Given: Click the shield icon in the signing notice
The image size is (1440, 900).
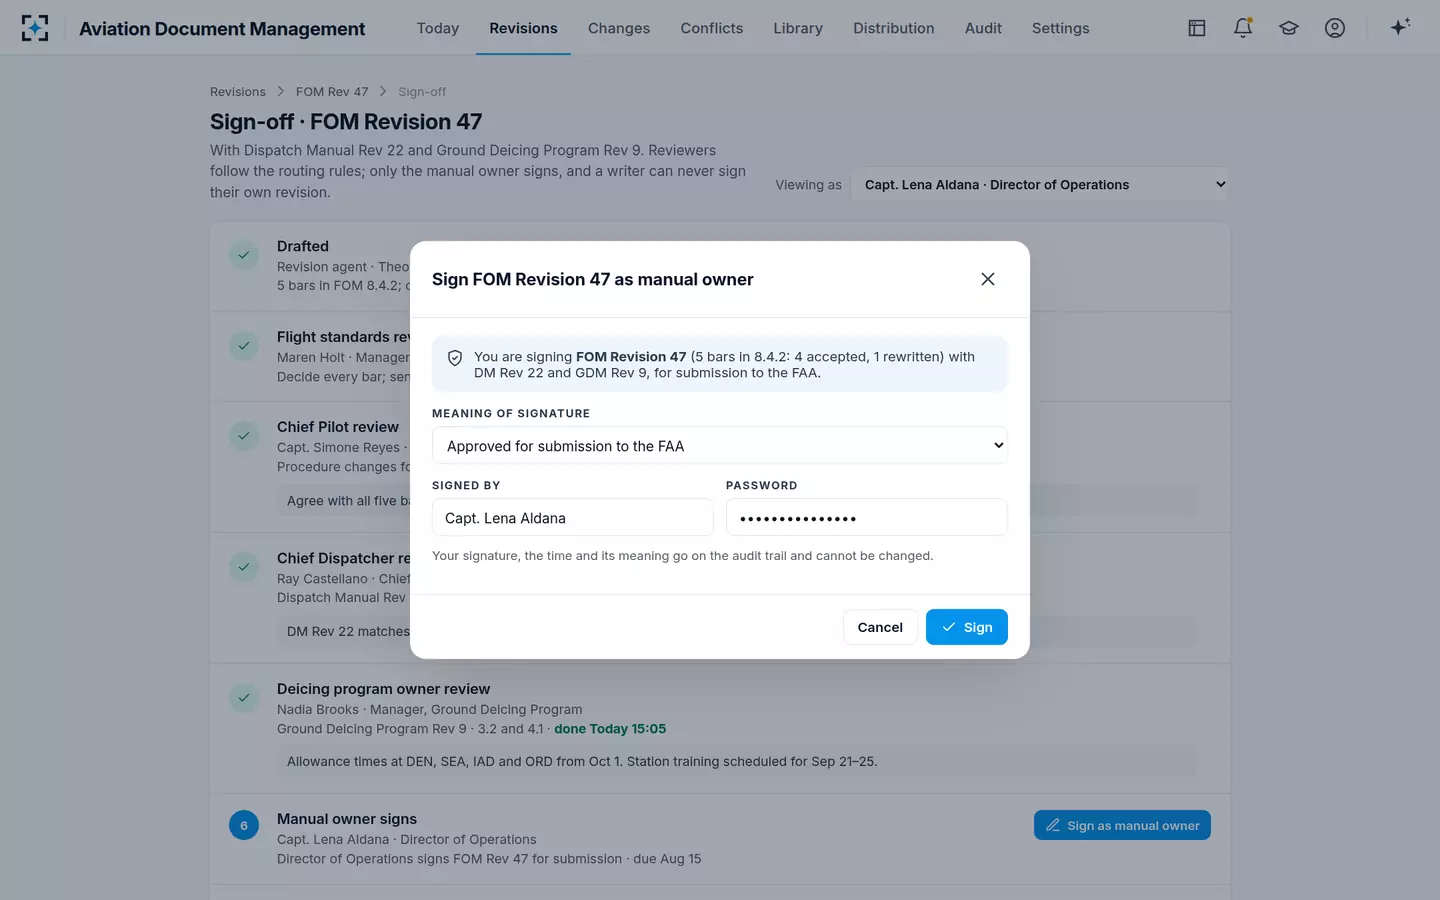Looking at the screenshot, I should (455, 358).
